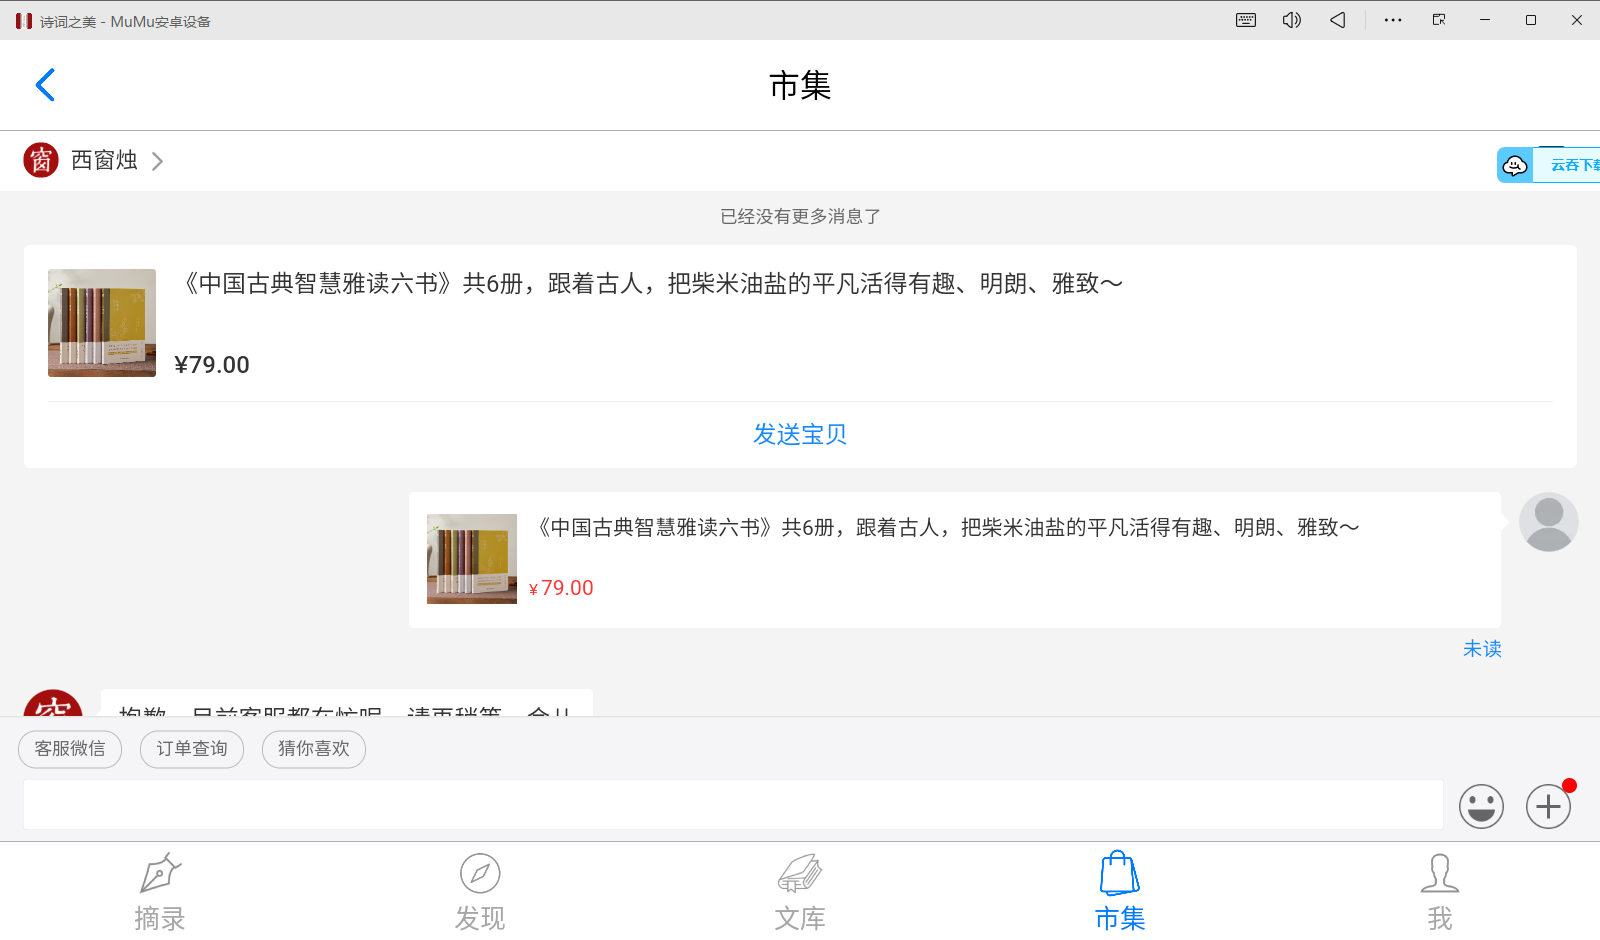Mute the emulator volume speaker icon
Screen dimensions: 1600x940
point(1291,20)
